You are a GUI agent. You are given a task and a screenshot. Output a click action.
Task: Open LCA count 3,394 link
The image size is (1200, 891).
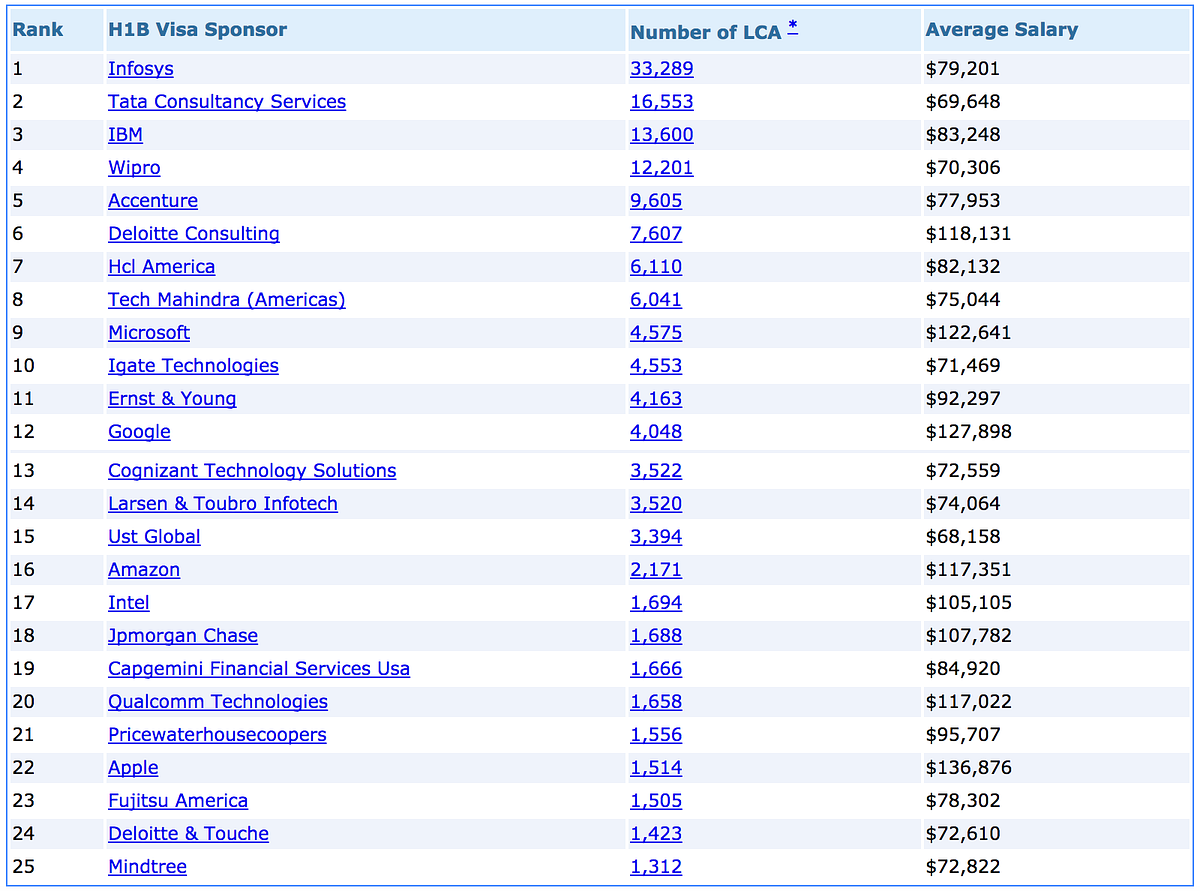click(x=656, y=537)
